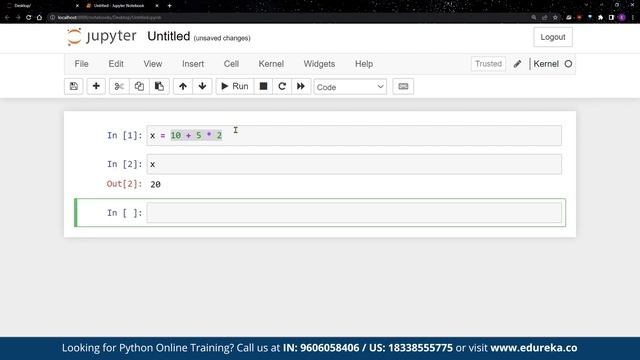Restart kernel and re-run whole notebook
This screenshot has height=360, width=640.
pyautogui.click(x=301, y=86)
